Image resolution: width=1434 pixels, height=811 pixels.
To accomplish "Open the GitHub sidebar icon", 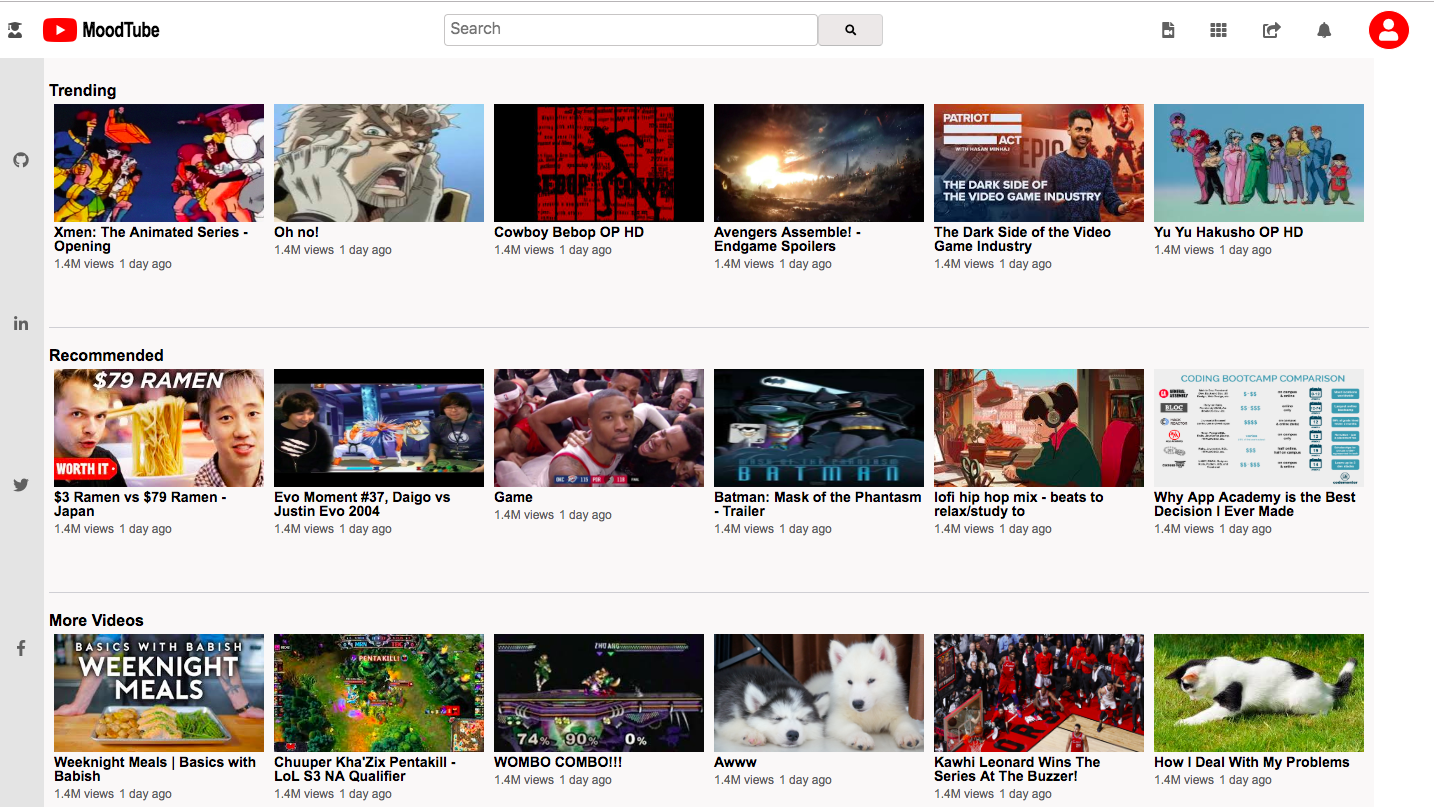I will (21, 160).
